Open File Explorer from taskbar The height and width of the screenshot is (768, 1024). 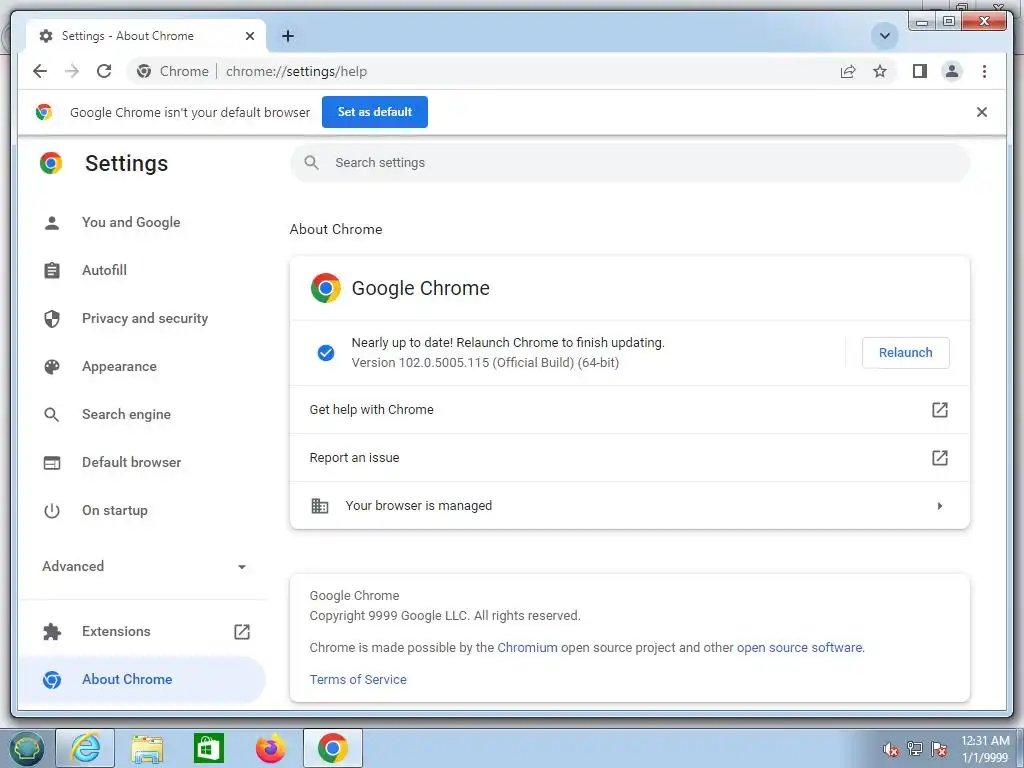147,748
